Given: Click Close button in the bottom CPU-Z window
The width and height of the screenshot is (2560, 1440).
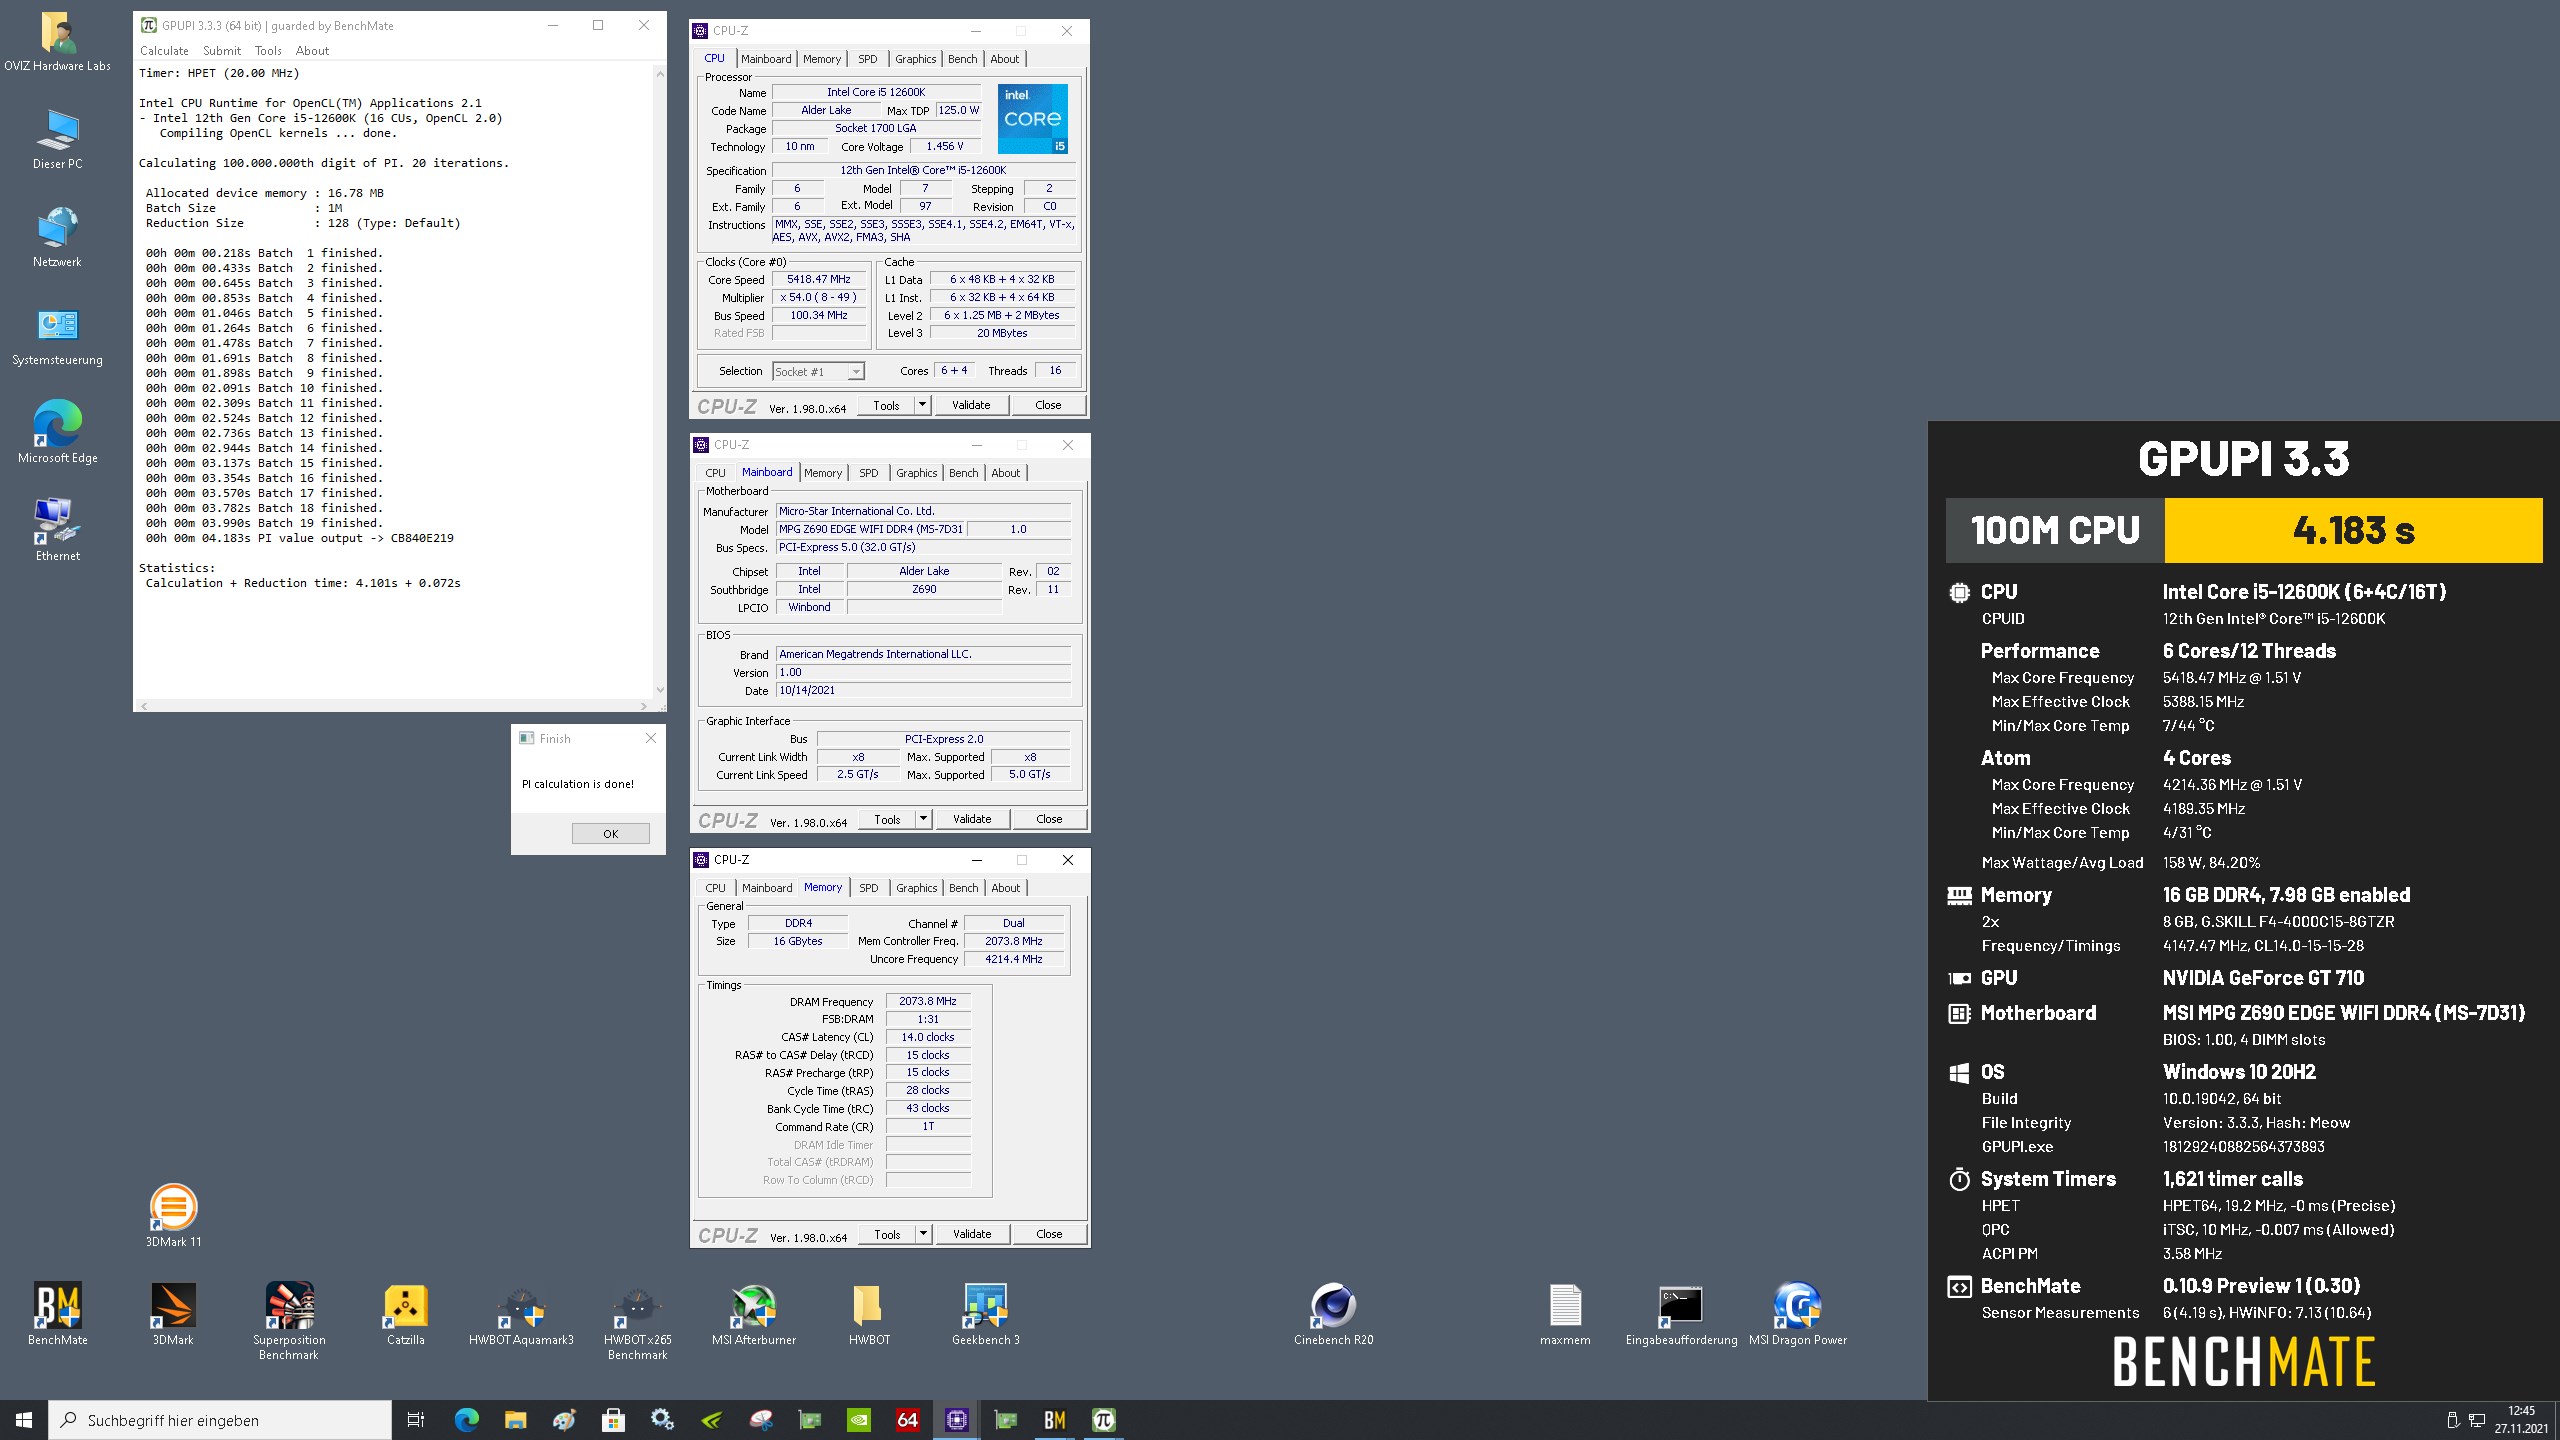Looking at the screenshot, I should pyautogui.click(x=1049, y=1234).
